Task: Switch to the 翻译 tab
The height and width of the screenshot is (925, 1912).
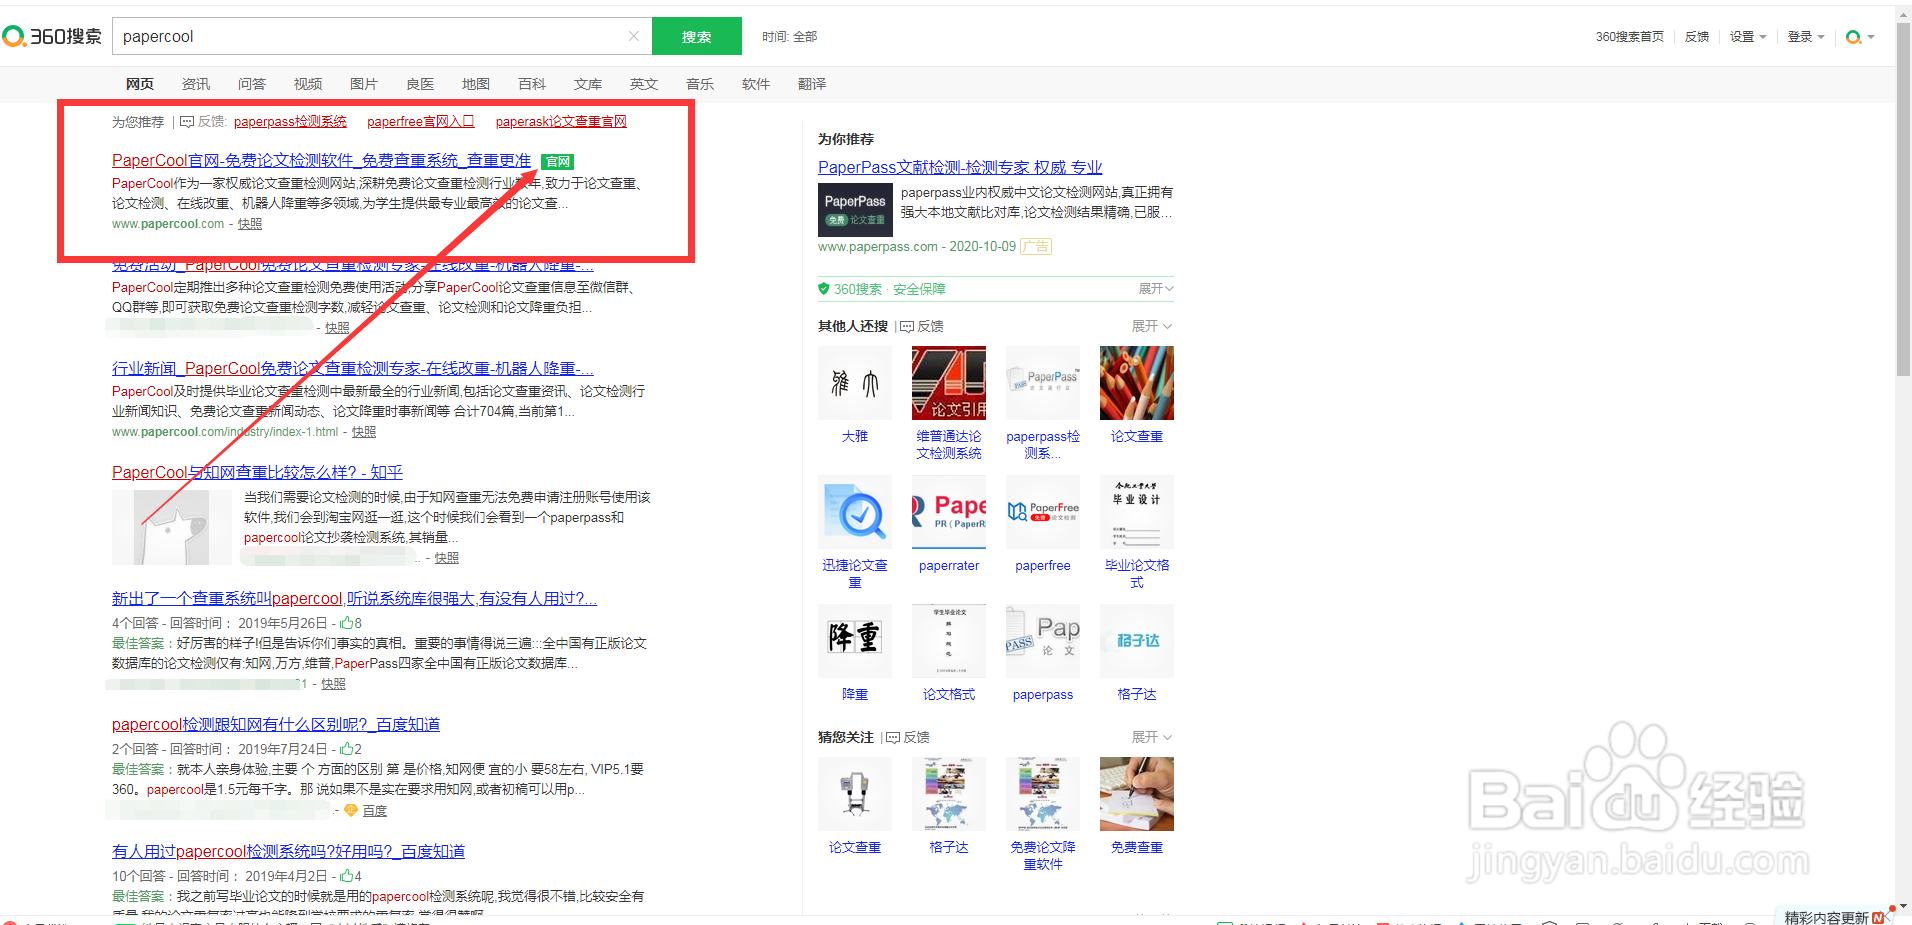Action: click(812, 84)
